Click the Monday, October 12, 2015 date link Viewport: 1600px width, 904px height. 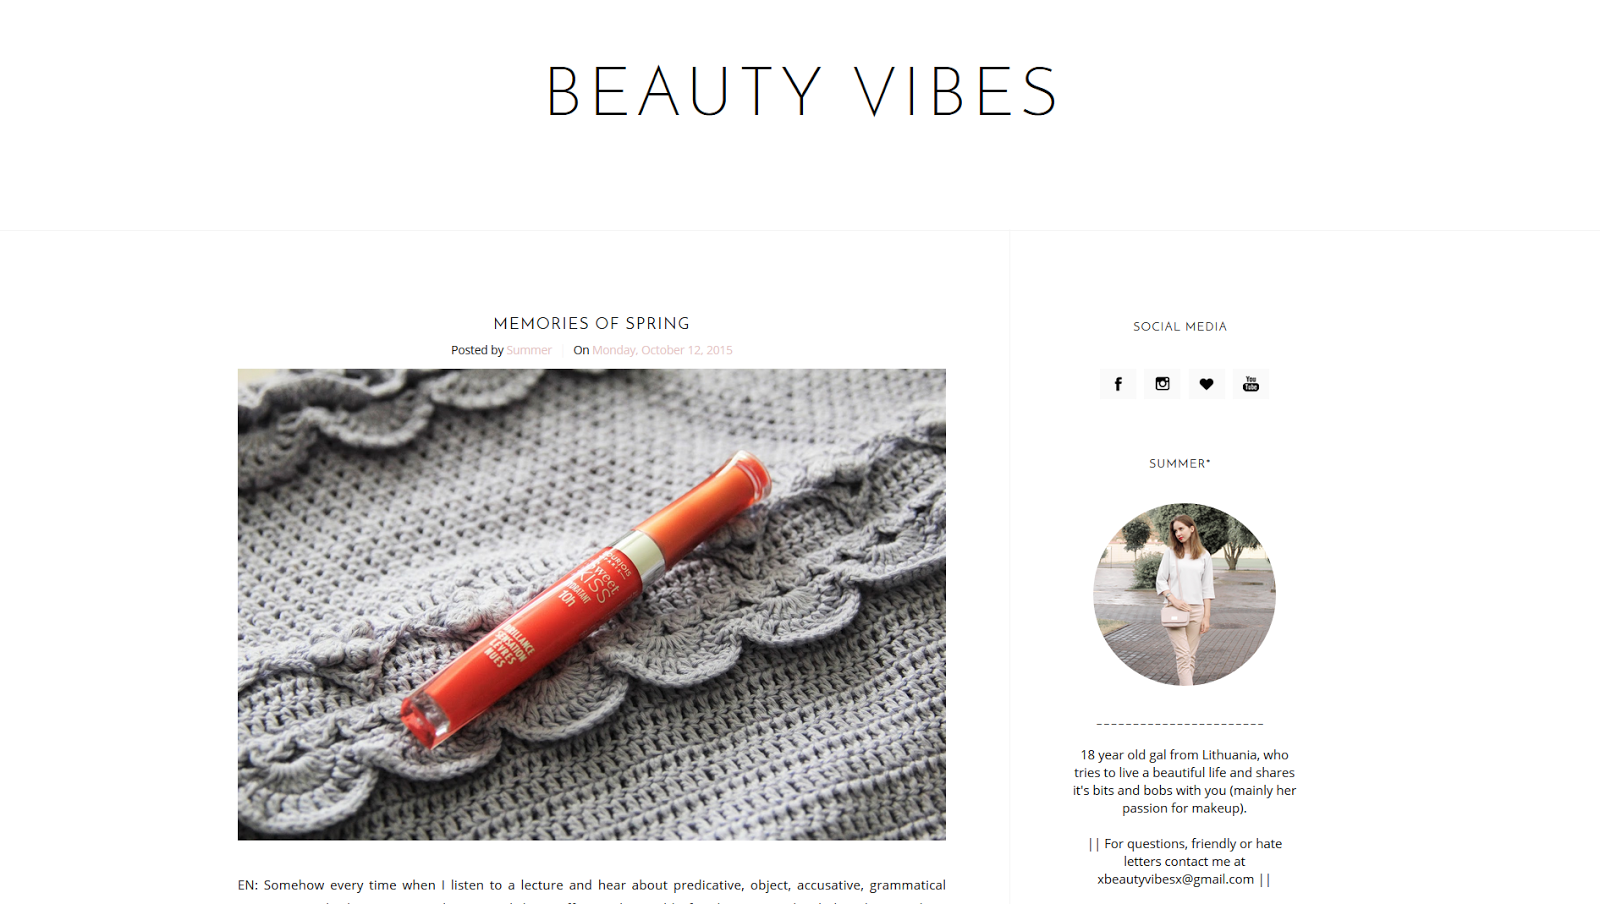[662, 350]
